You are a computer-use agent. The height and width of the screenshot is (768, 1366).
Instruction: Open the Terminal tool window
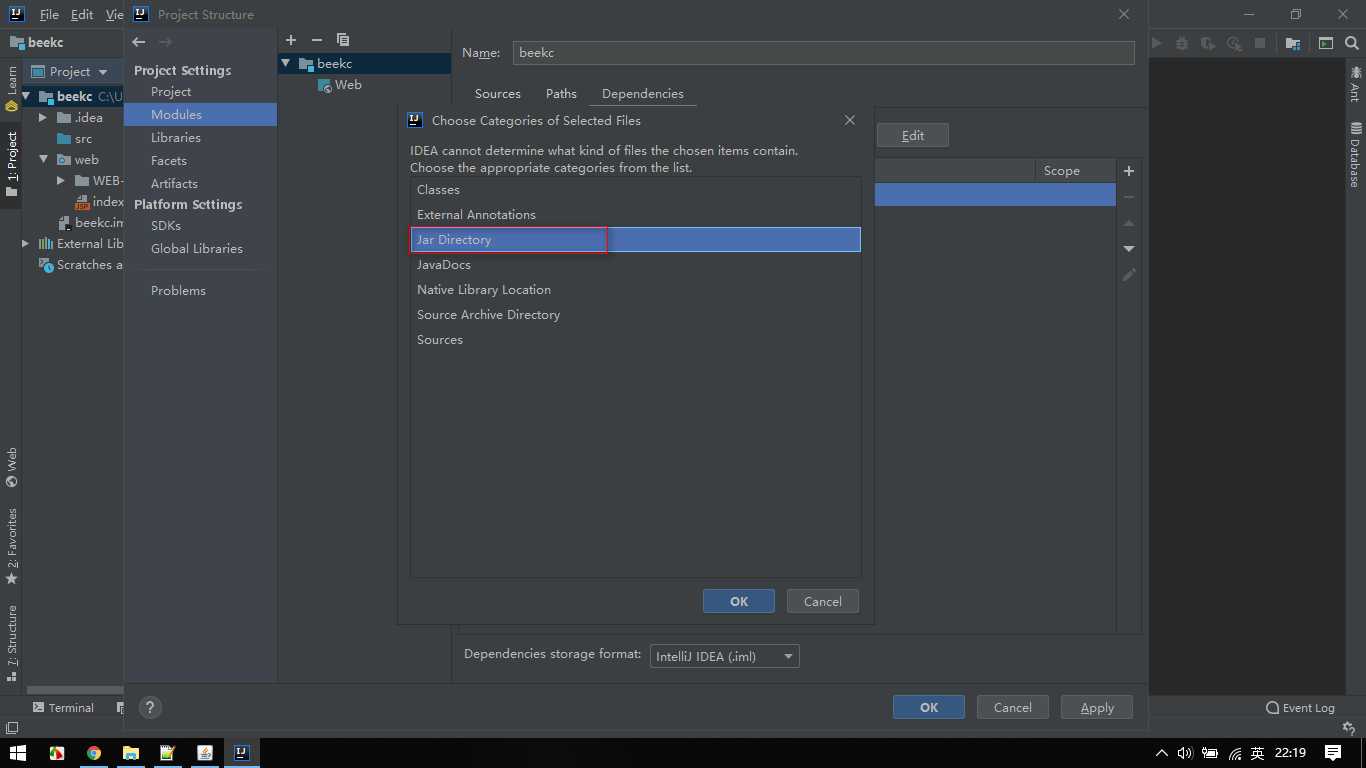(63, 707)
